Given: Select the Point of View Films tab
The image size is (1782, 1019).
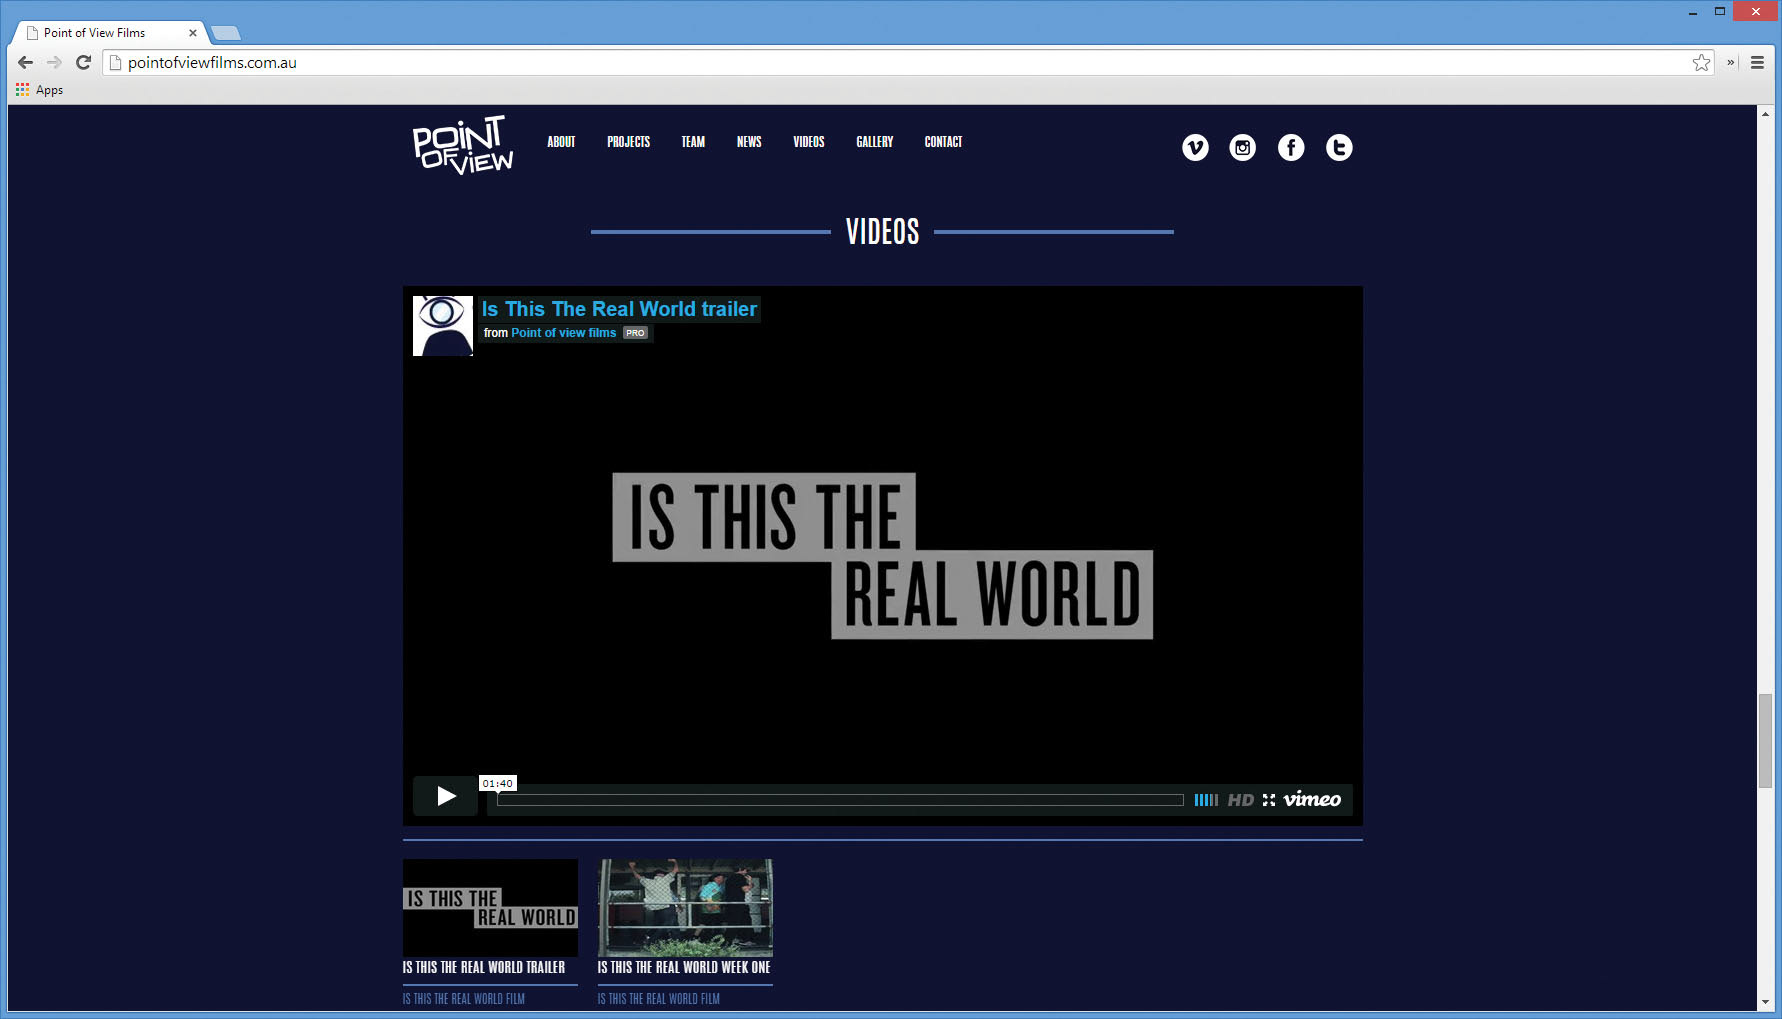Looking at the screenshot, I should point(107,33).
